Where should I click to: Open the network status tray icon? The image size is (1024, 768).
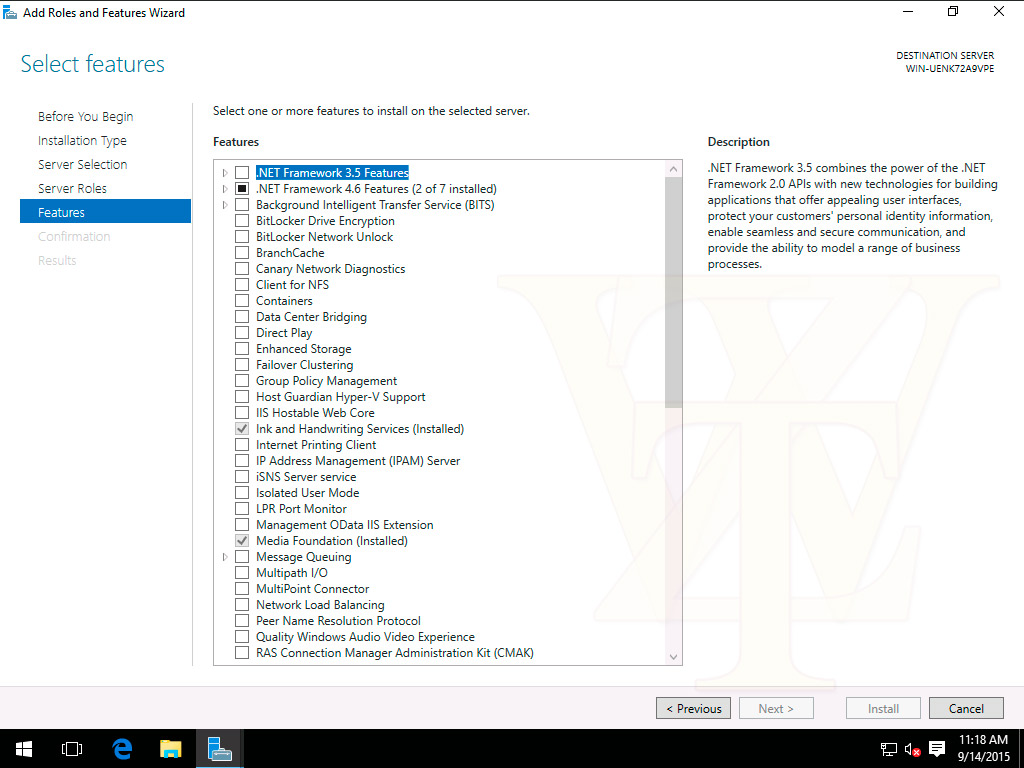[888, 749]
